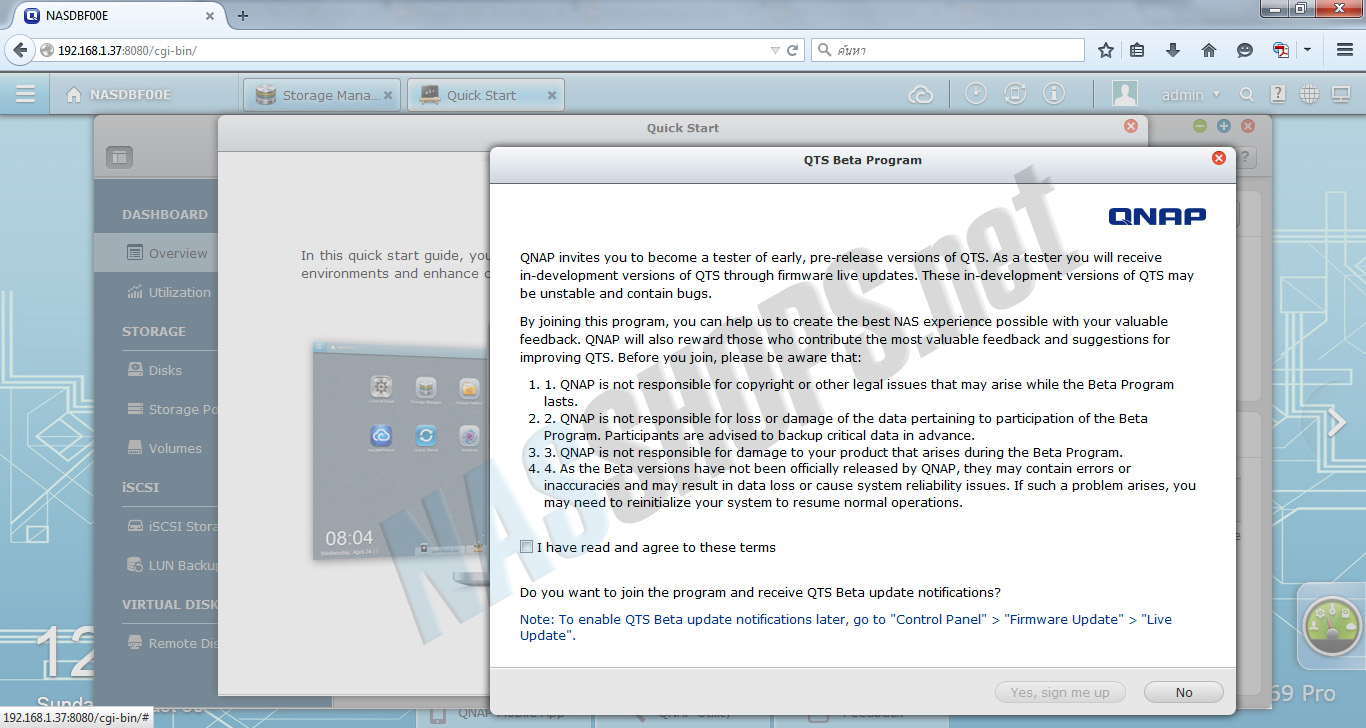Open PDF converter dropdown arrow
This screenshot has height=728, width=1366.
coord(1307,50)
